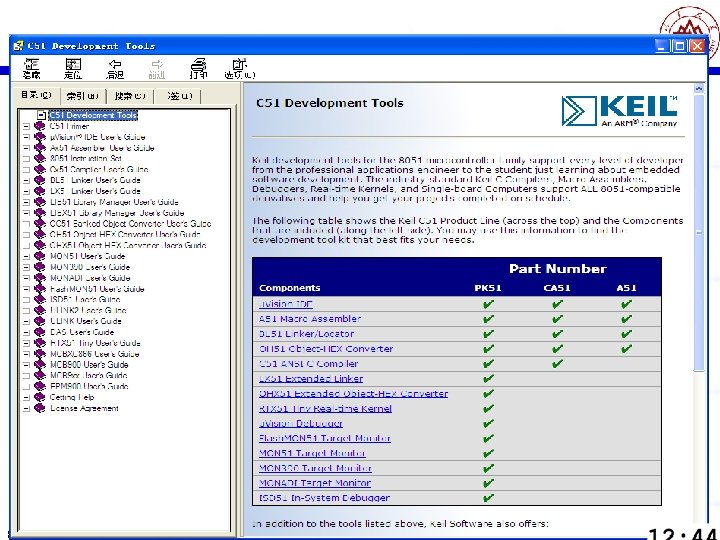Open the µVision Debugger link
Image resolution: width=720 pixels, height=540 pixels.
point(301,423)
